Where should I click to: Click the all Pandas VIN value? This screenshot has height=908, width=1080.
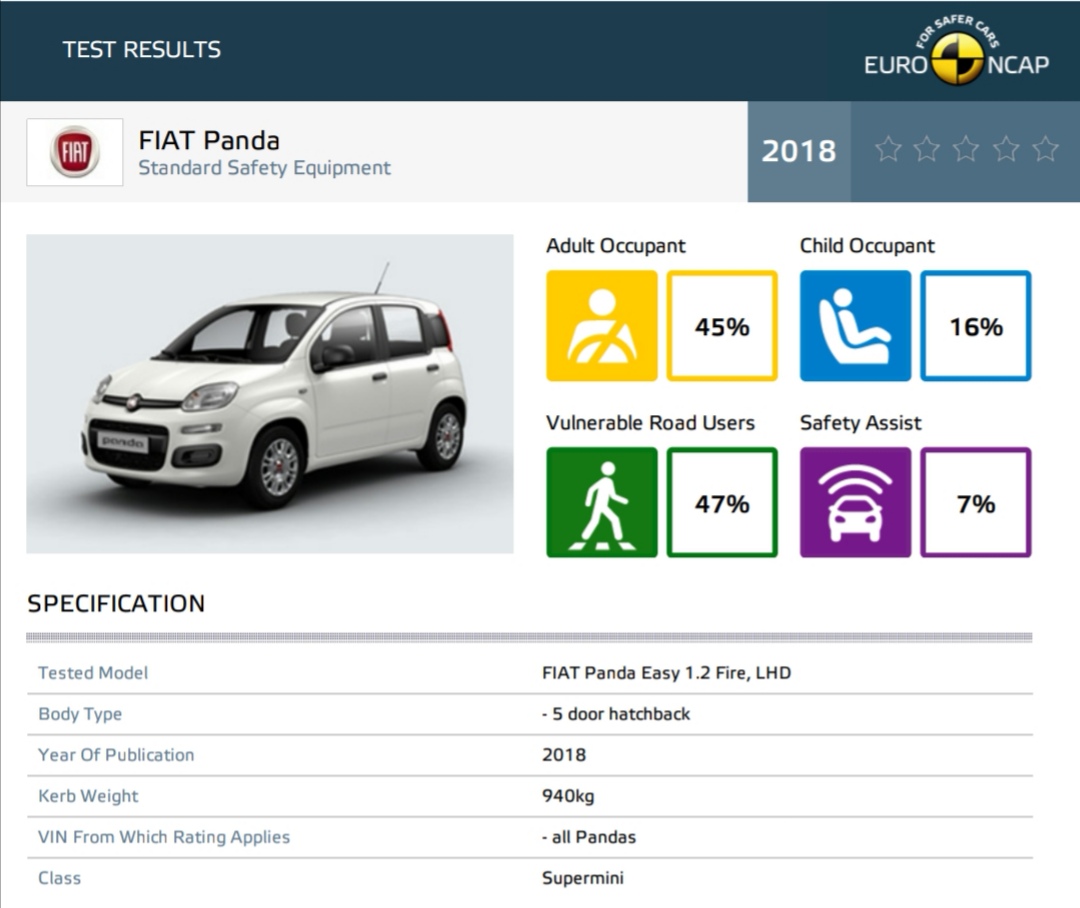589,837
